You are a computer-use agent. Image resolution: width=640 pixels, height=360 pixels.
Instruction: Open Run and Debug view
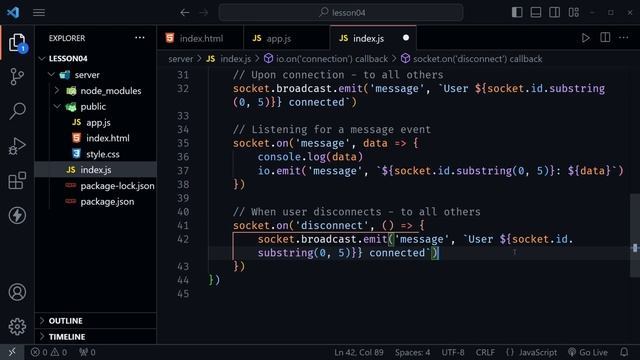pos(17,146)
